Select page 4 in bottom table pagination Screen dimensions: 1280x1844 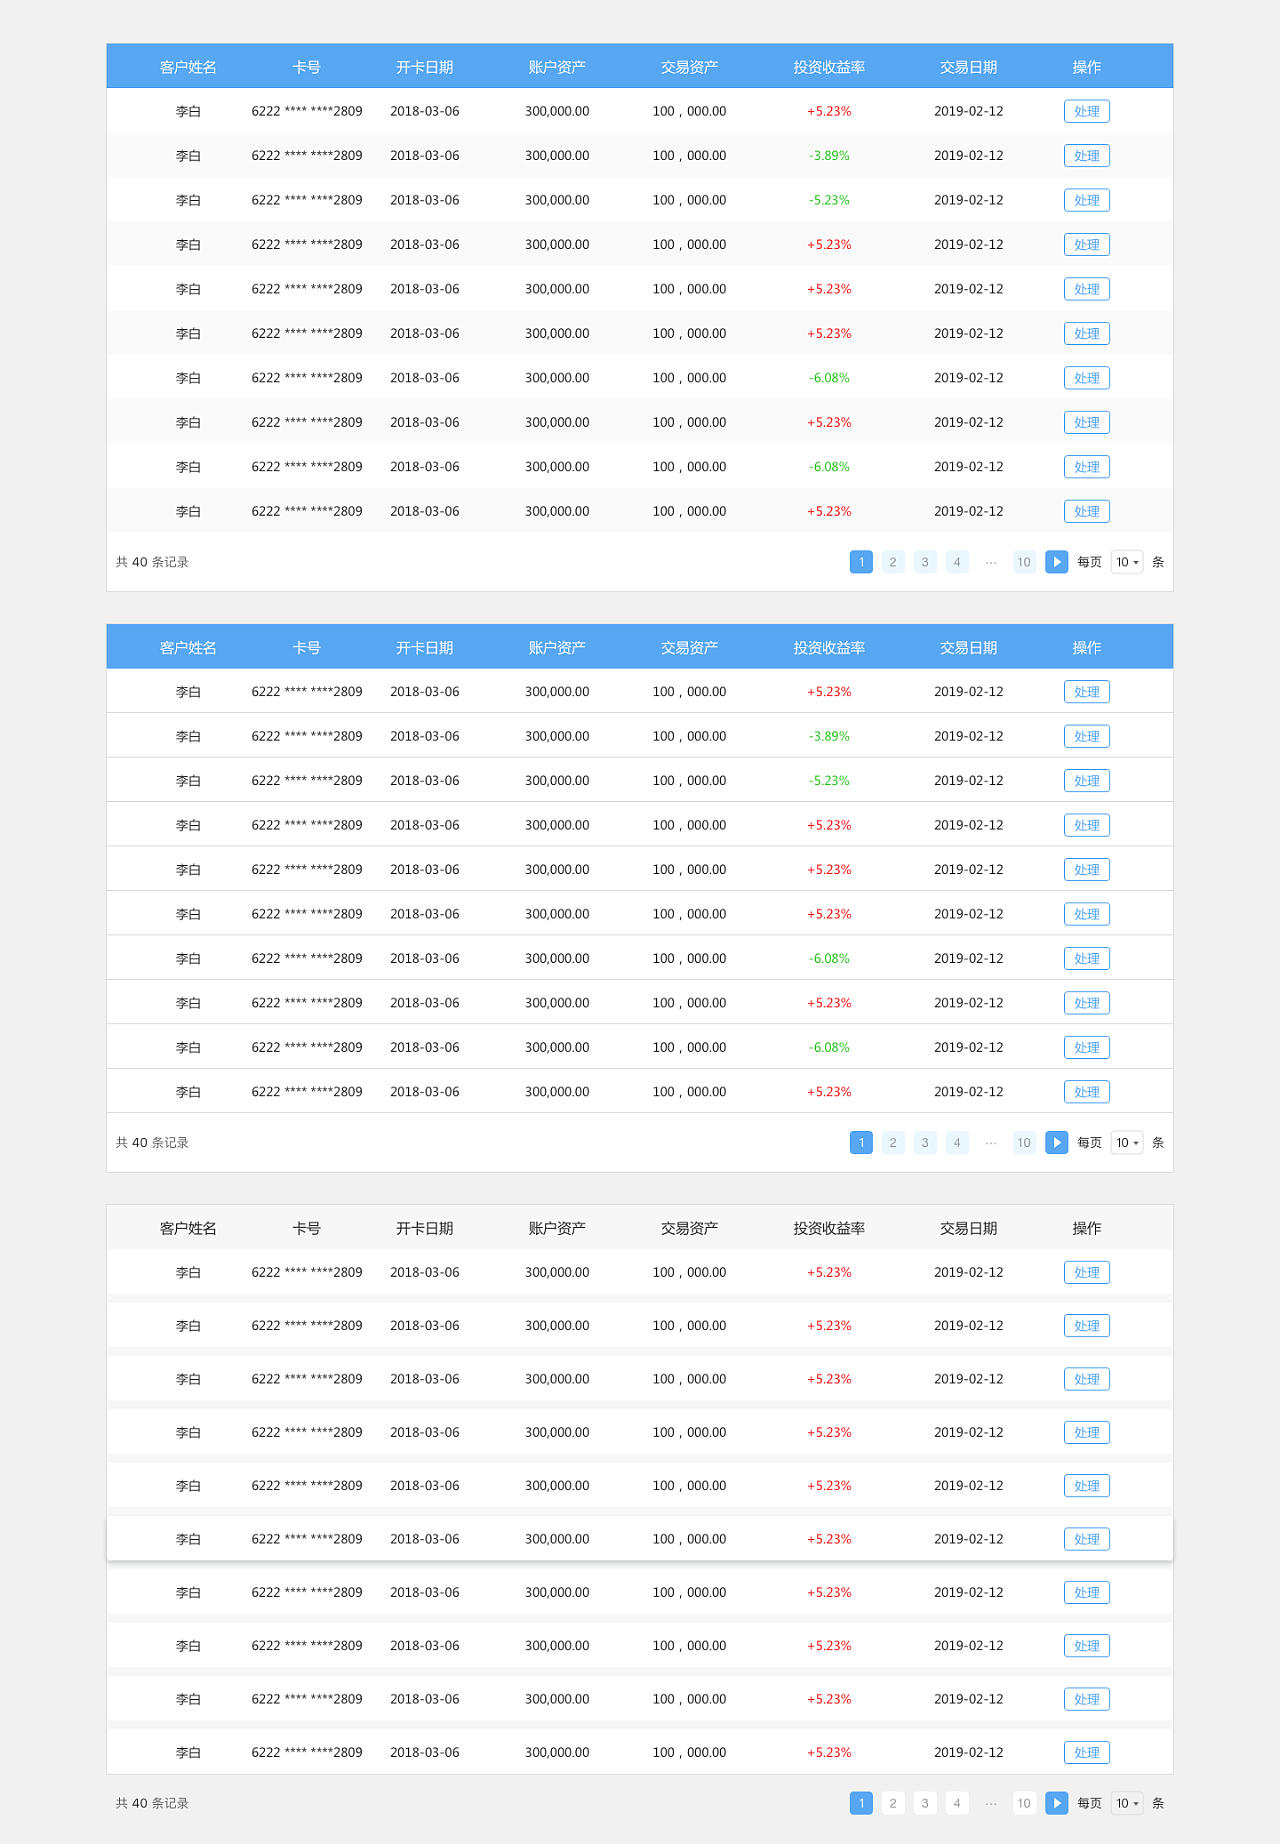click(957, 1803)
